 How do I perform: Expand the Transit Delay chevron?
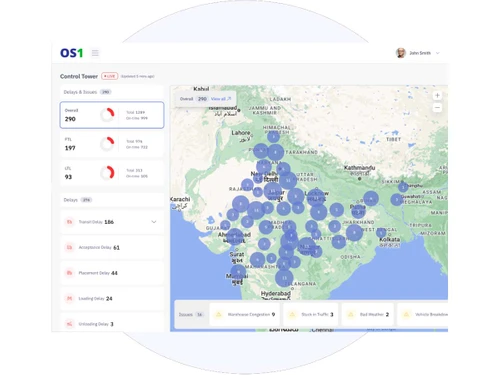click(154, 222)
